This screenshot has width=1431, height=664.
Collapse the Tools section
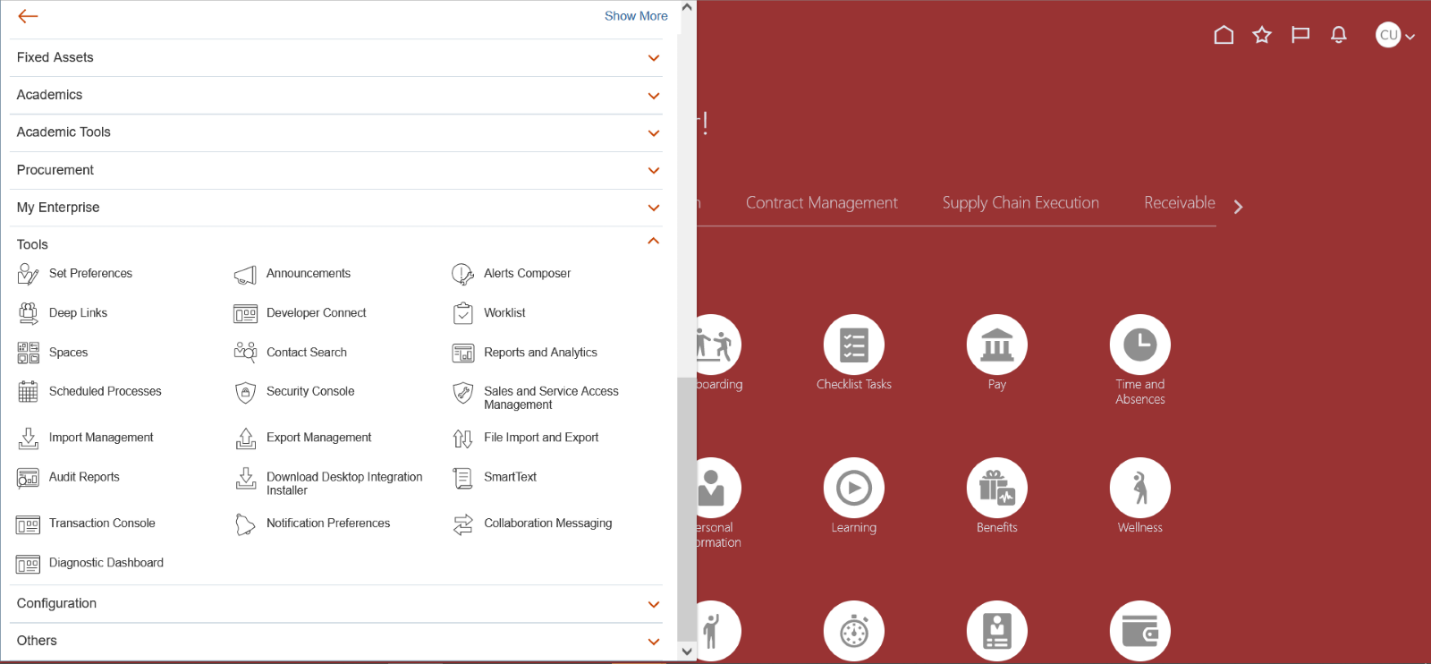tap(653, 242)
